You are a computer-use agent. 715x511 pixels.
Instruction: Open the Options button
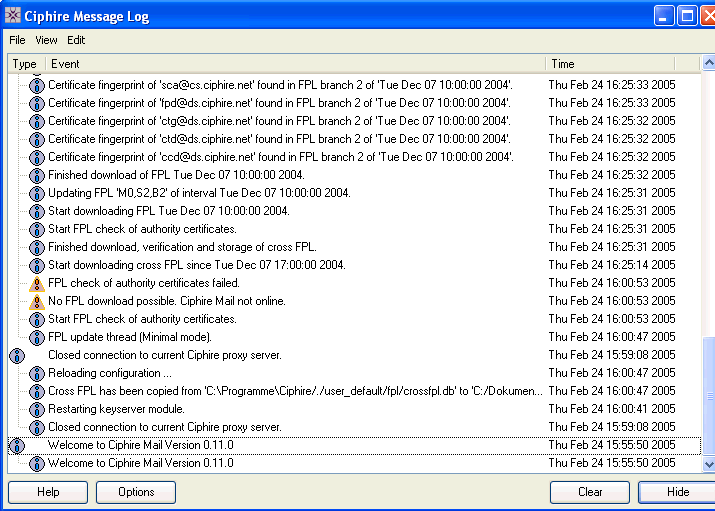click(136, 492)
